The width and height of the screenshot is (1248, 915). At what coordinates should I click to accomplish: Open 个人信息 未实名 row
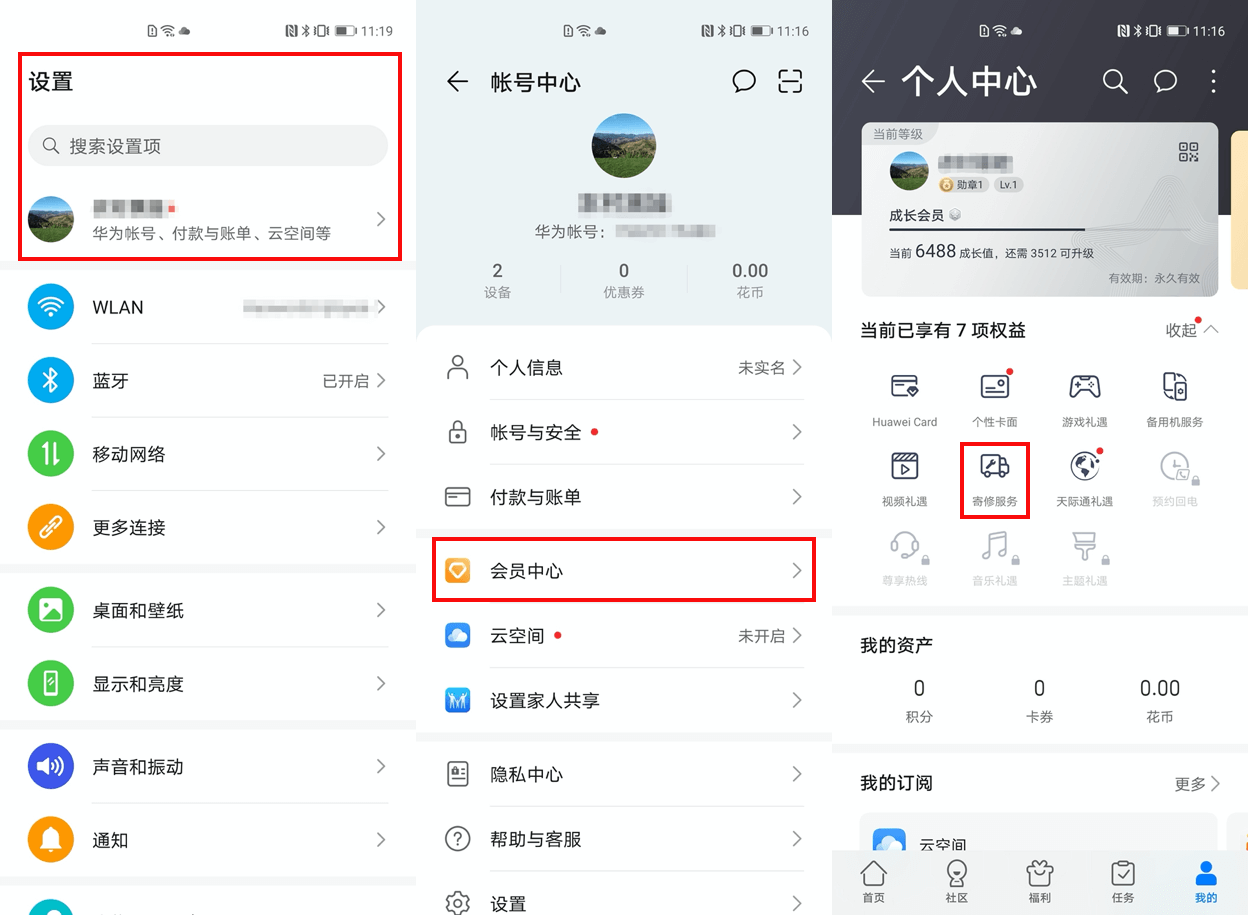[x=624, y=368]
